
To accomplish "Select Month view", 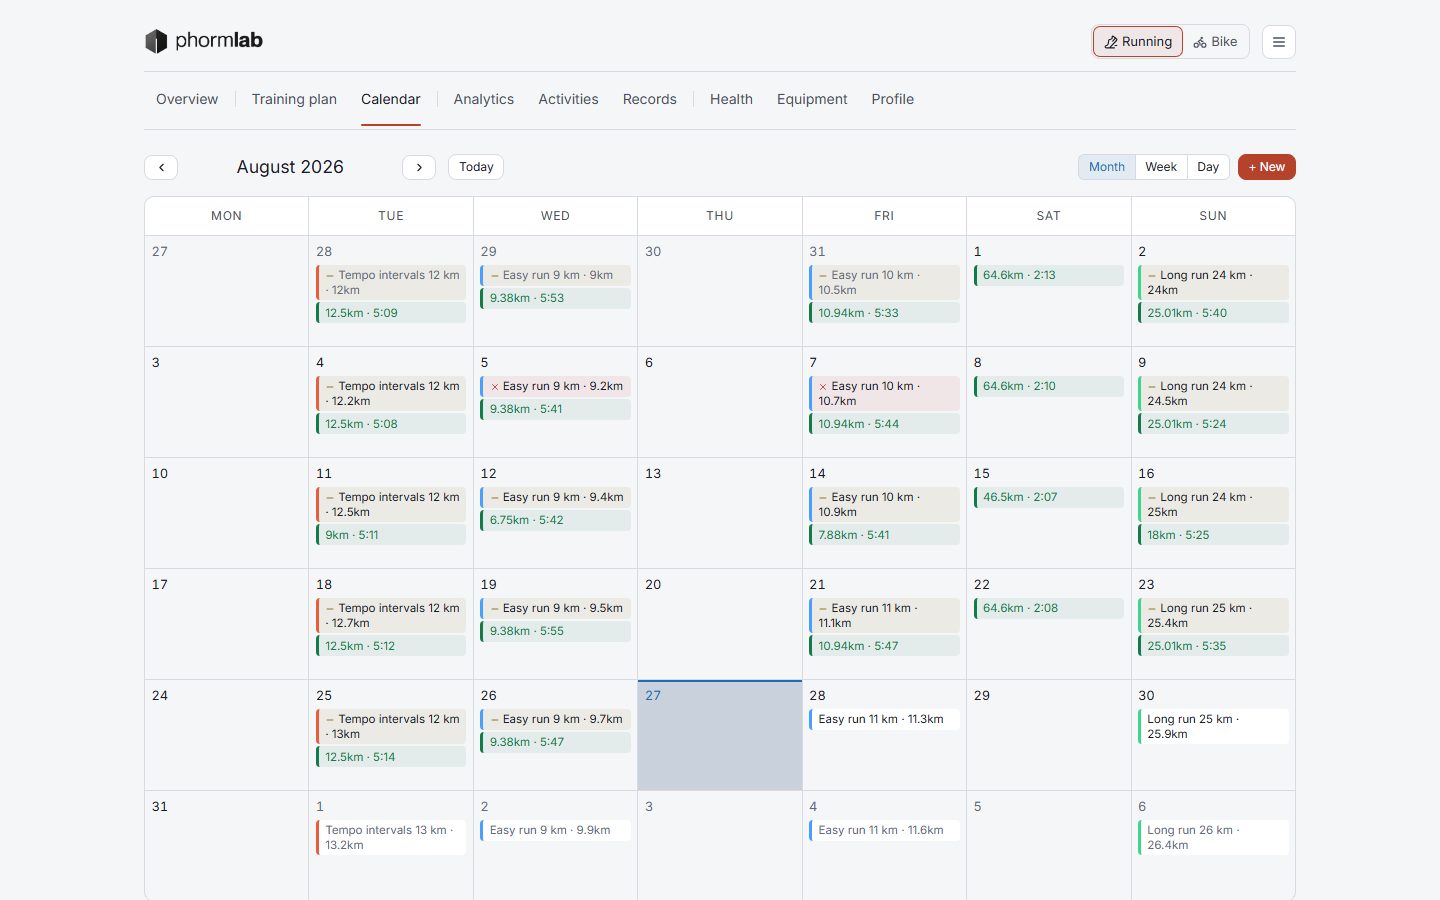I will [1107, 167].
